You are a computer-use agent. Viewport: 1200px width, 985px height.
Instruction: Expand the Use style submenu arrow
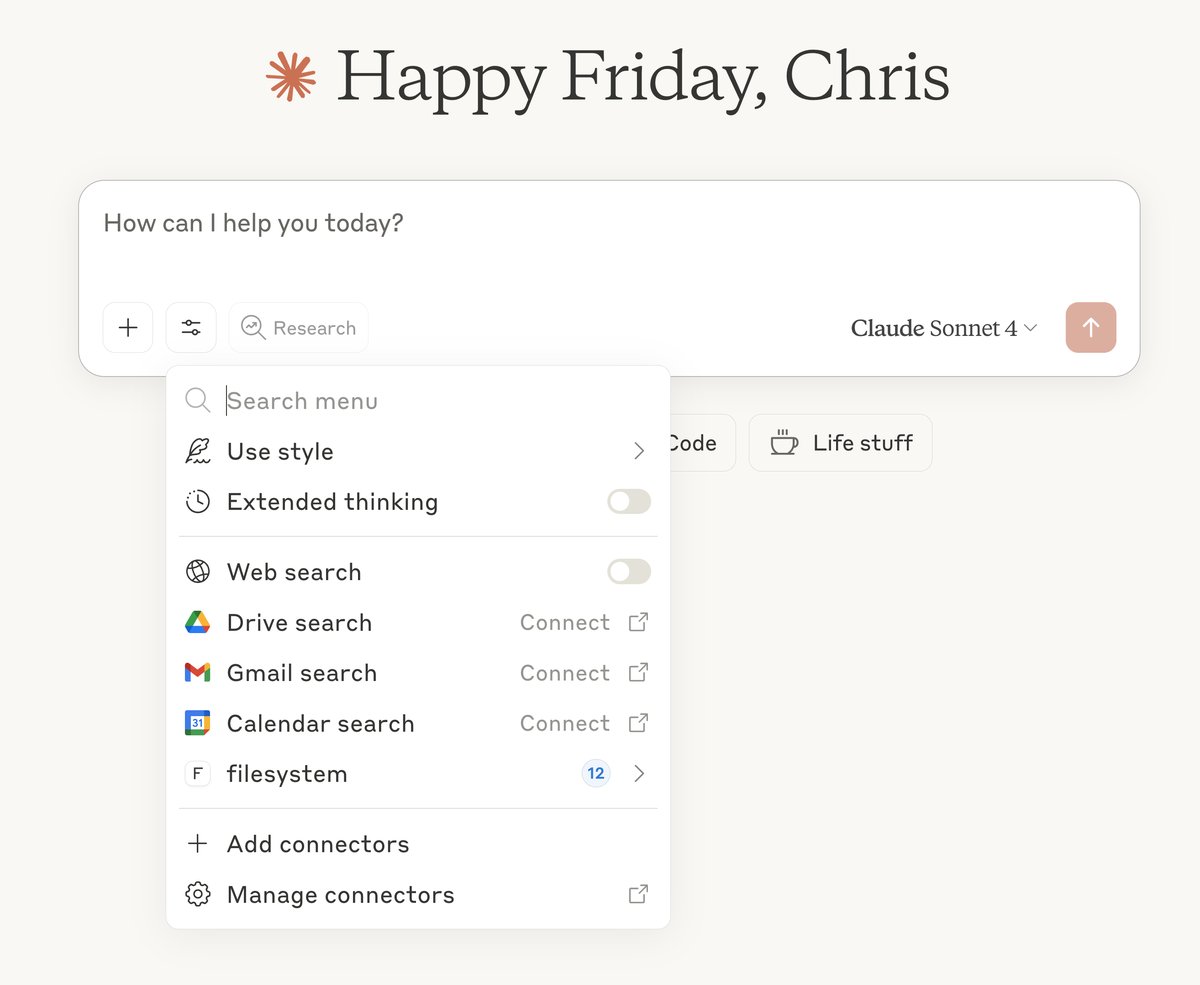639,452
